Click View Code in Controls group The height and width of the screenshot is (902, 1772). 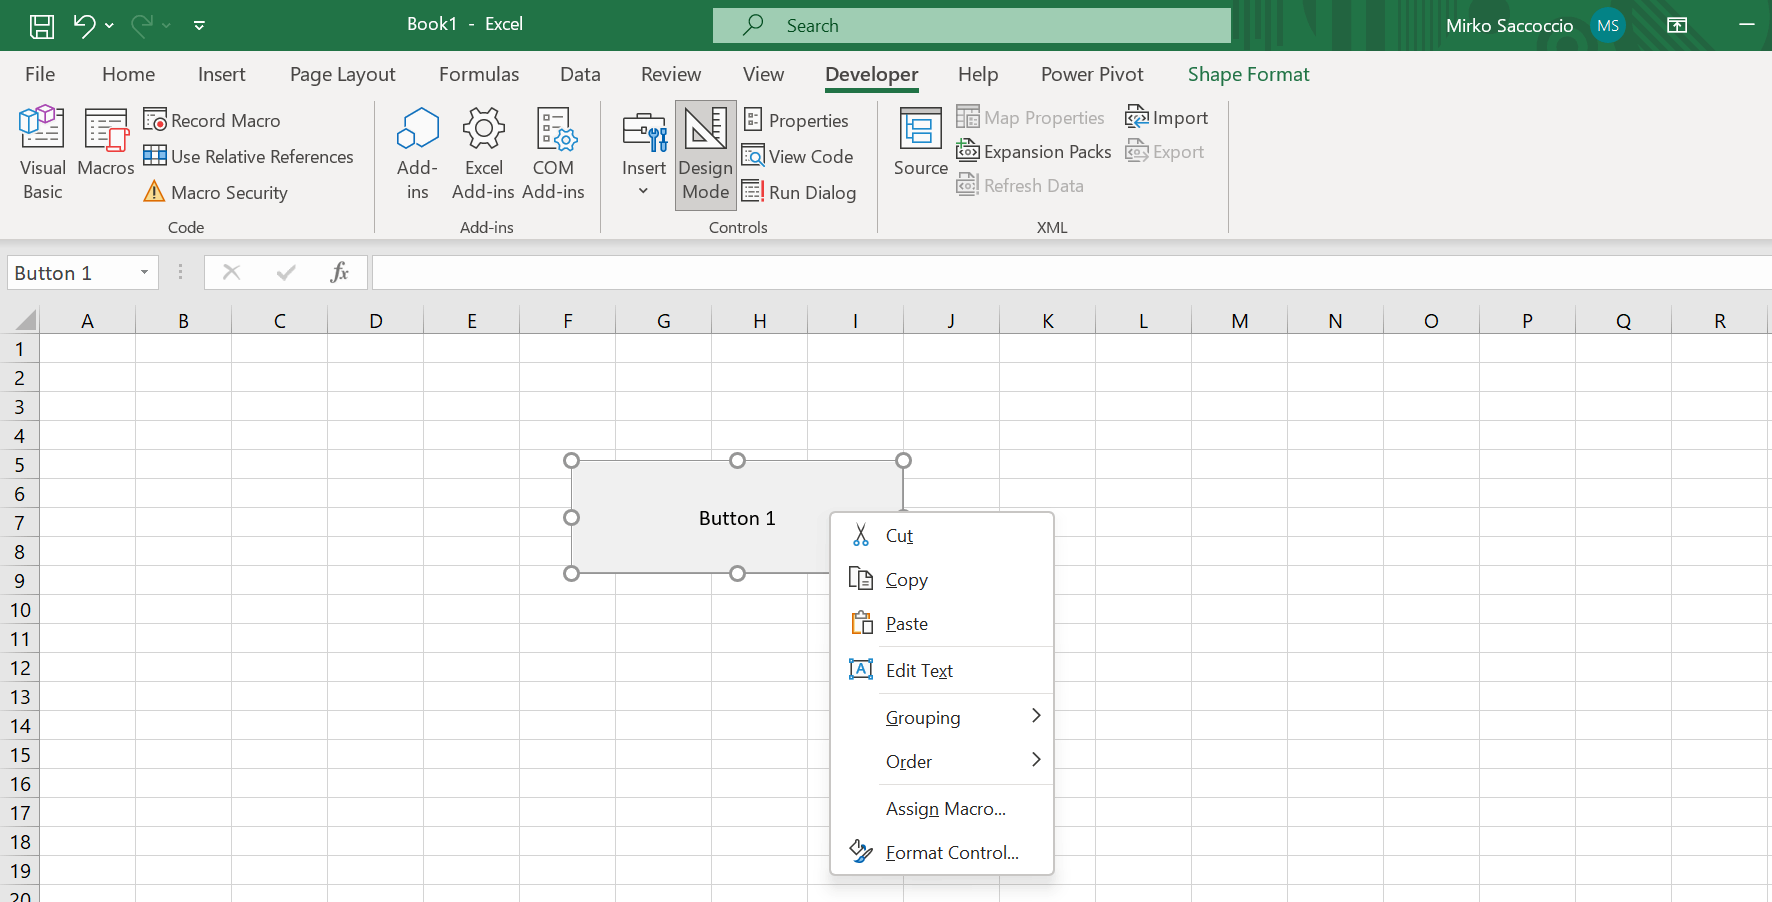pyautogui.click(x=798, y=156)
